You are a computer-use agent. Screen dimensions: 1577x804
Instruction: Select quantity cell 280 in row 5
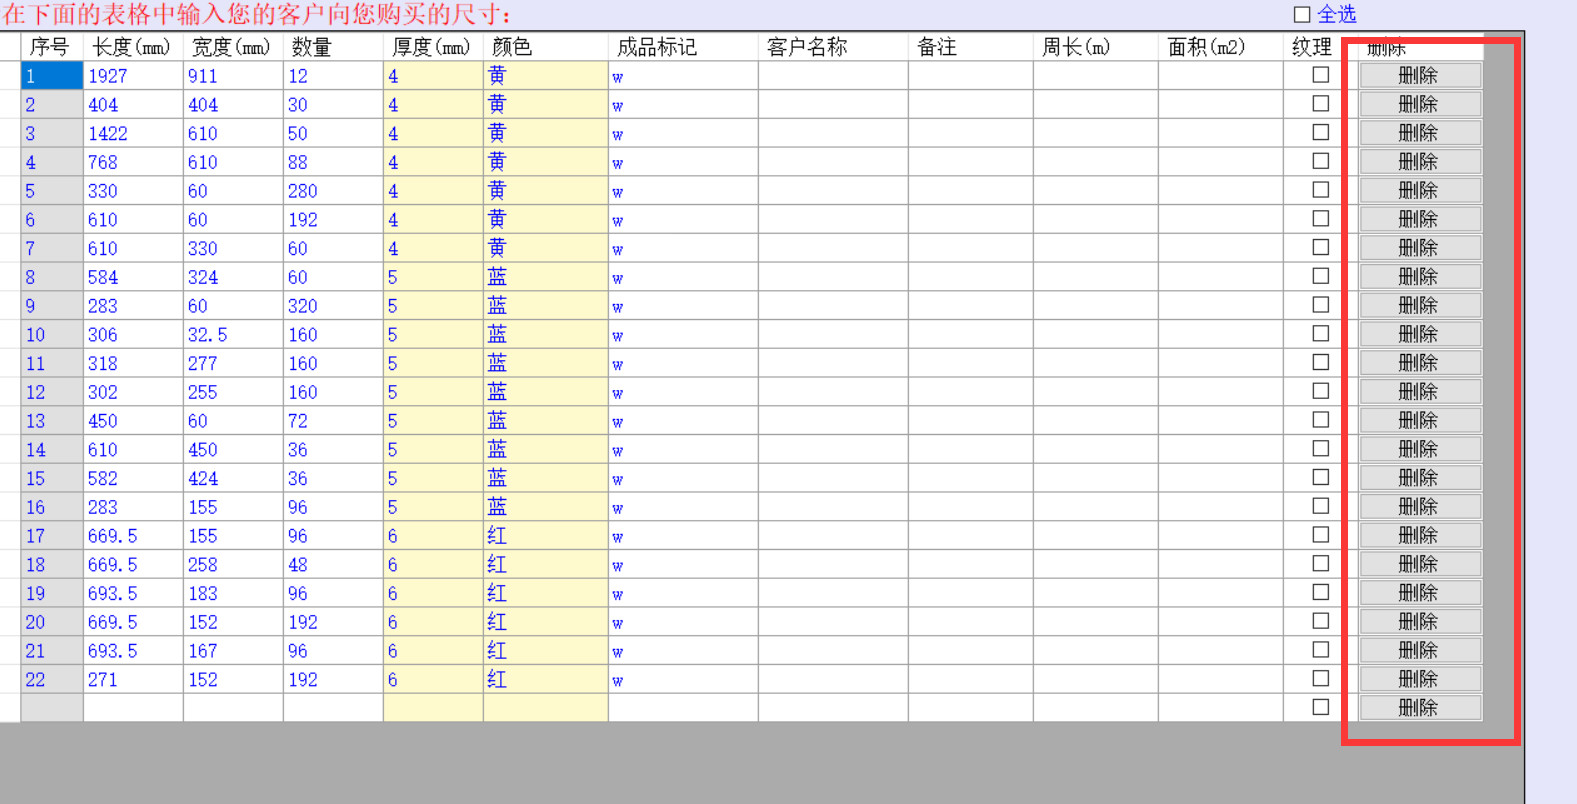(x=333, y=191)
